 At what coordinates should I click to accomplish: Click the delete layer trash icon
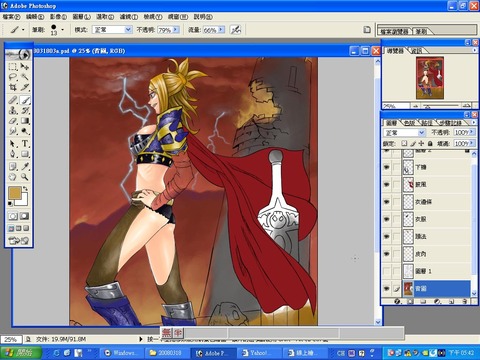click(465, 301)
